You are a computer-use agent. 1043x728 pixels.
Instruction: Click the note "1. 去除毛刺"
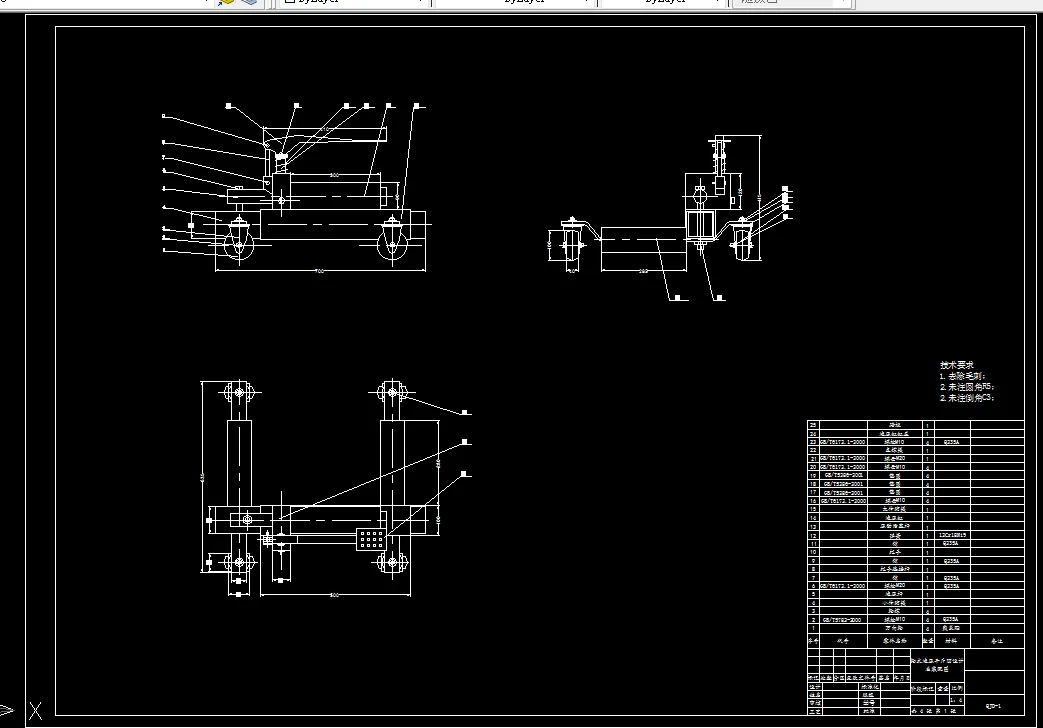[x=961, y=376]
